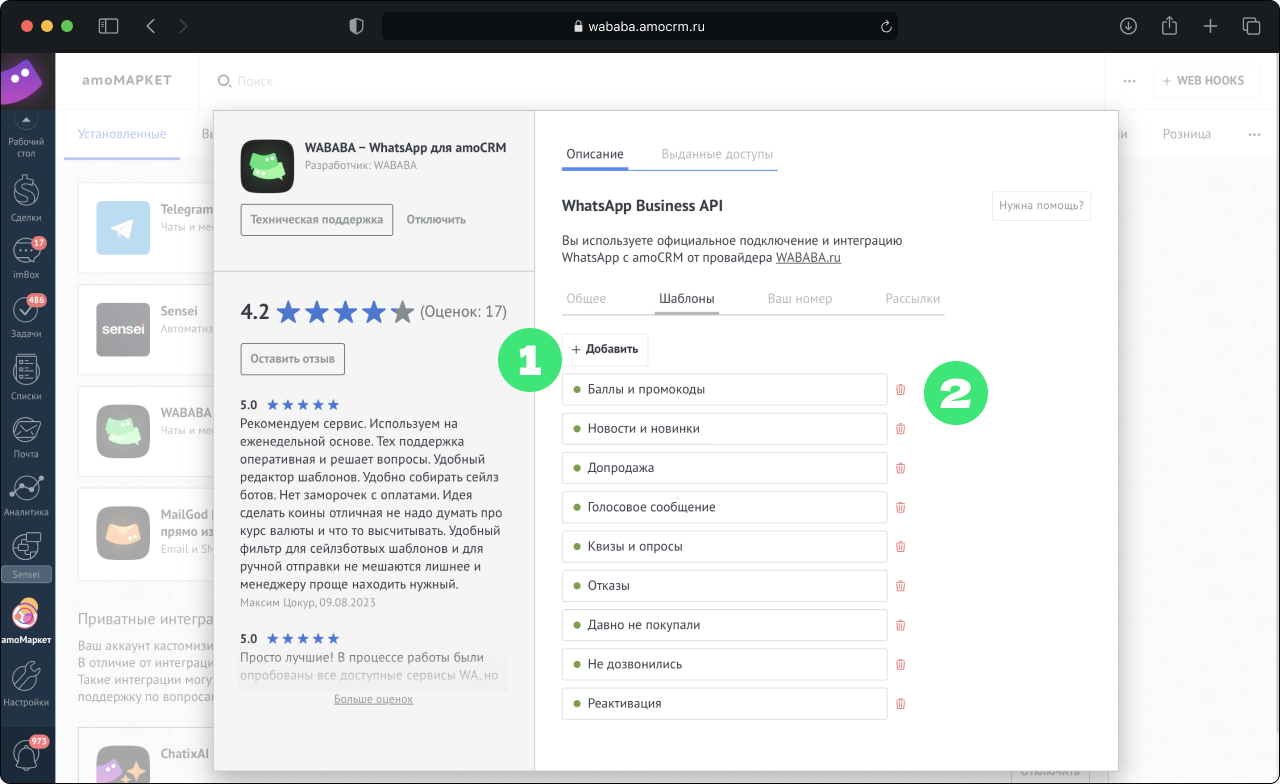Screen dimensions: 1280x784
Task: Open the Рассылки tab
Action: click(913, 299)
